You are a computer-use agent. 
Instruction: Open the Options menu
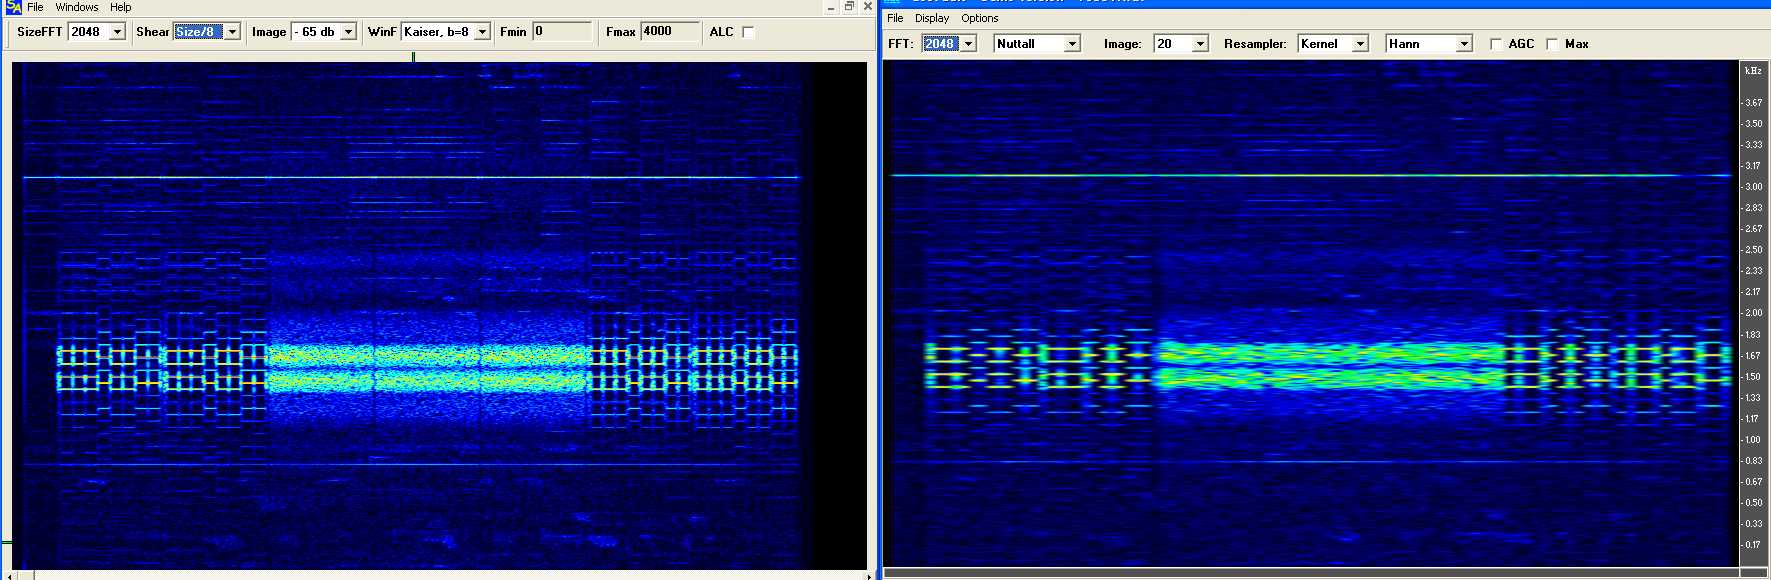coord(980,18)
